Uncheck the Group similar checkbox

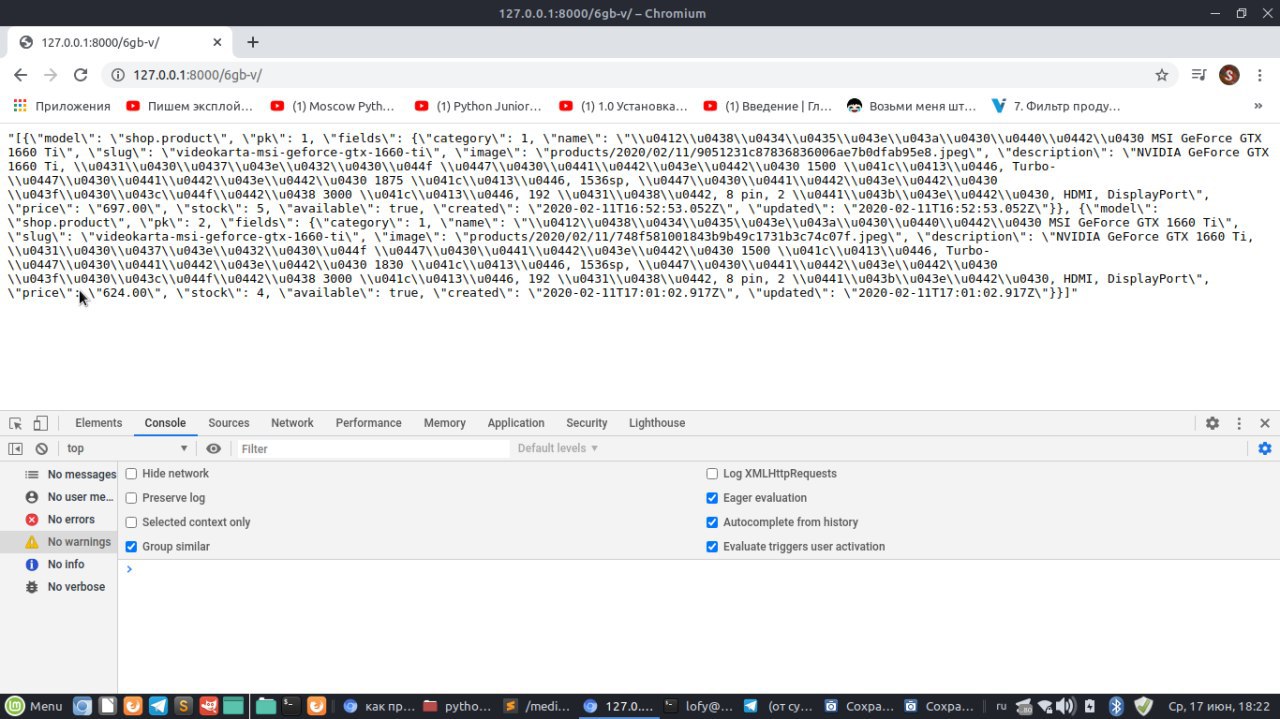click(x=131, y=547)
